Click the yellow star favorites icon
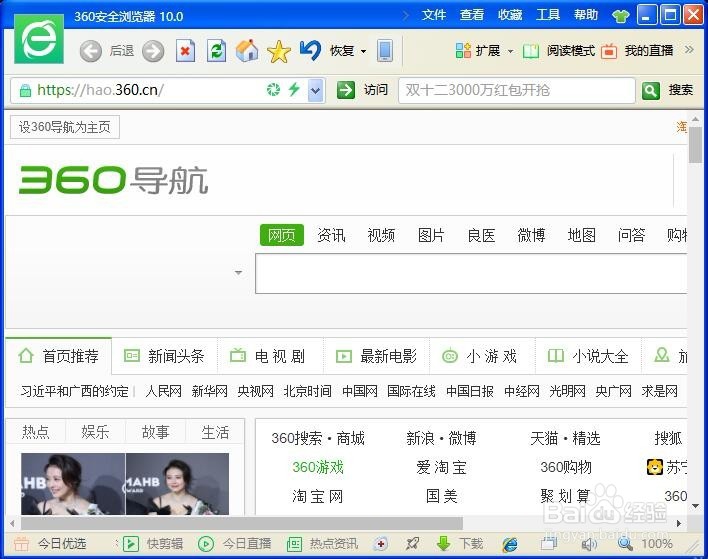Viewport: 708px width, 559px height. tap(279, 51)
